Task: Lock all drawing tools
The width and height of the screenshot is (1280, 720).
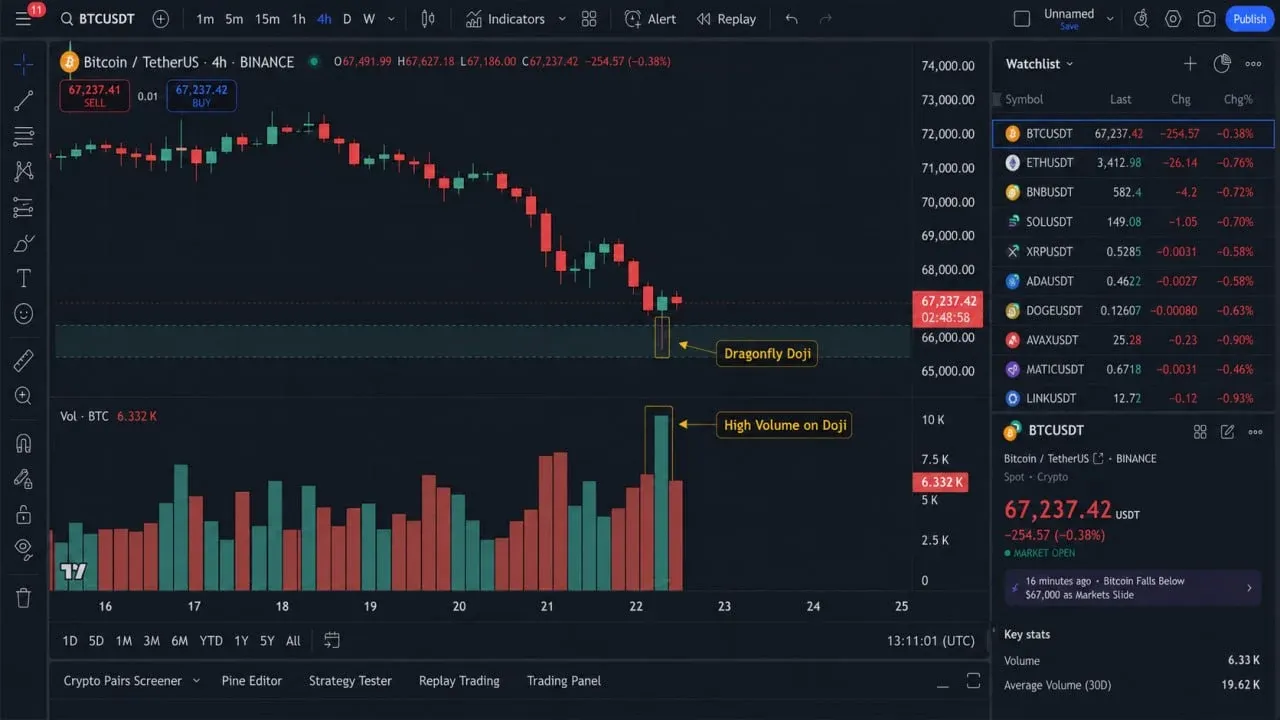Action: tap(24, 514)
